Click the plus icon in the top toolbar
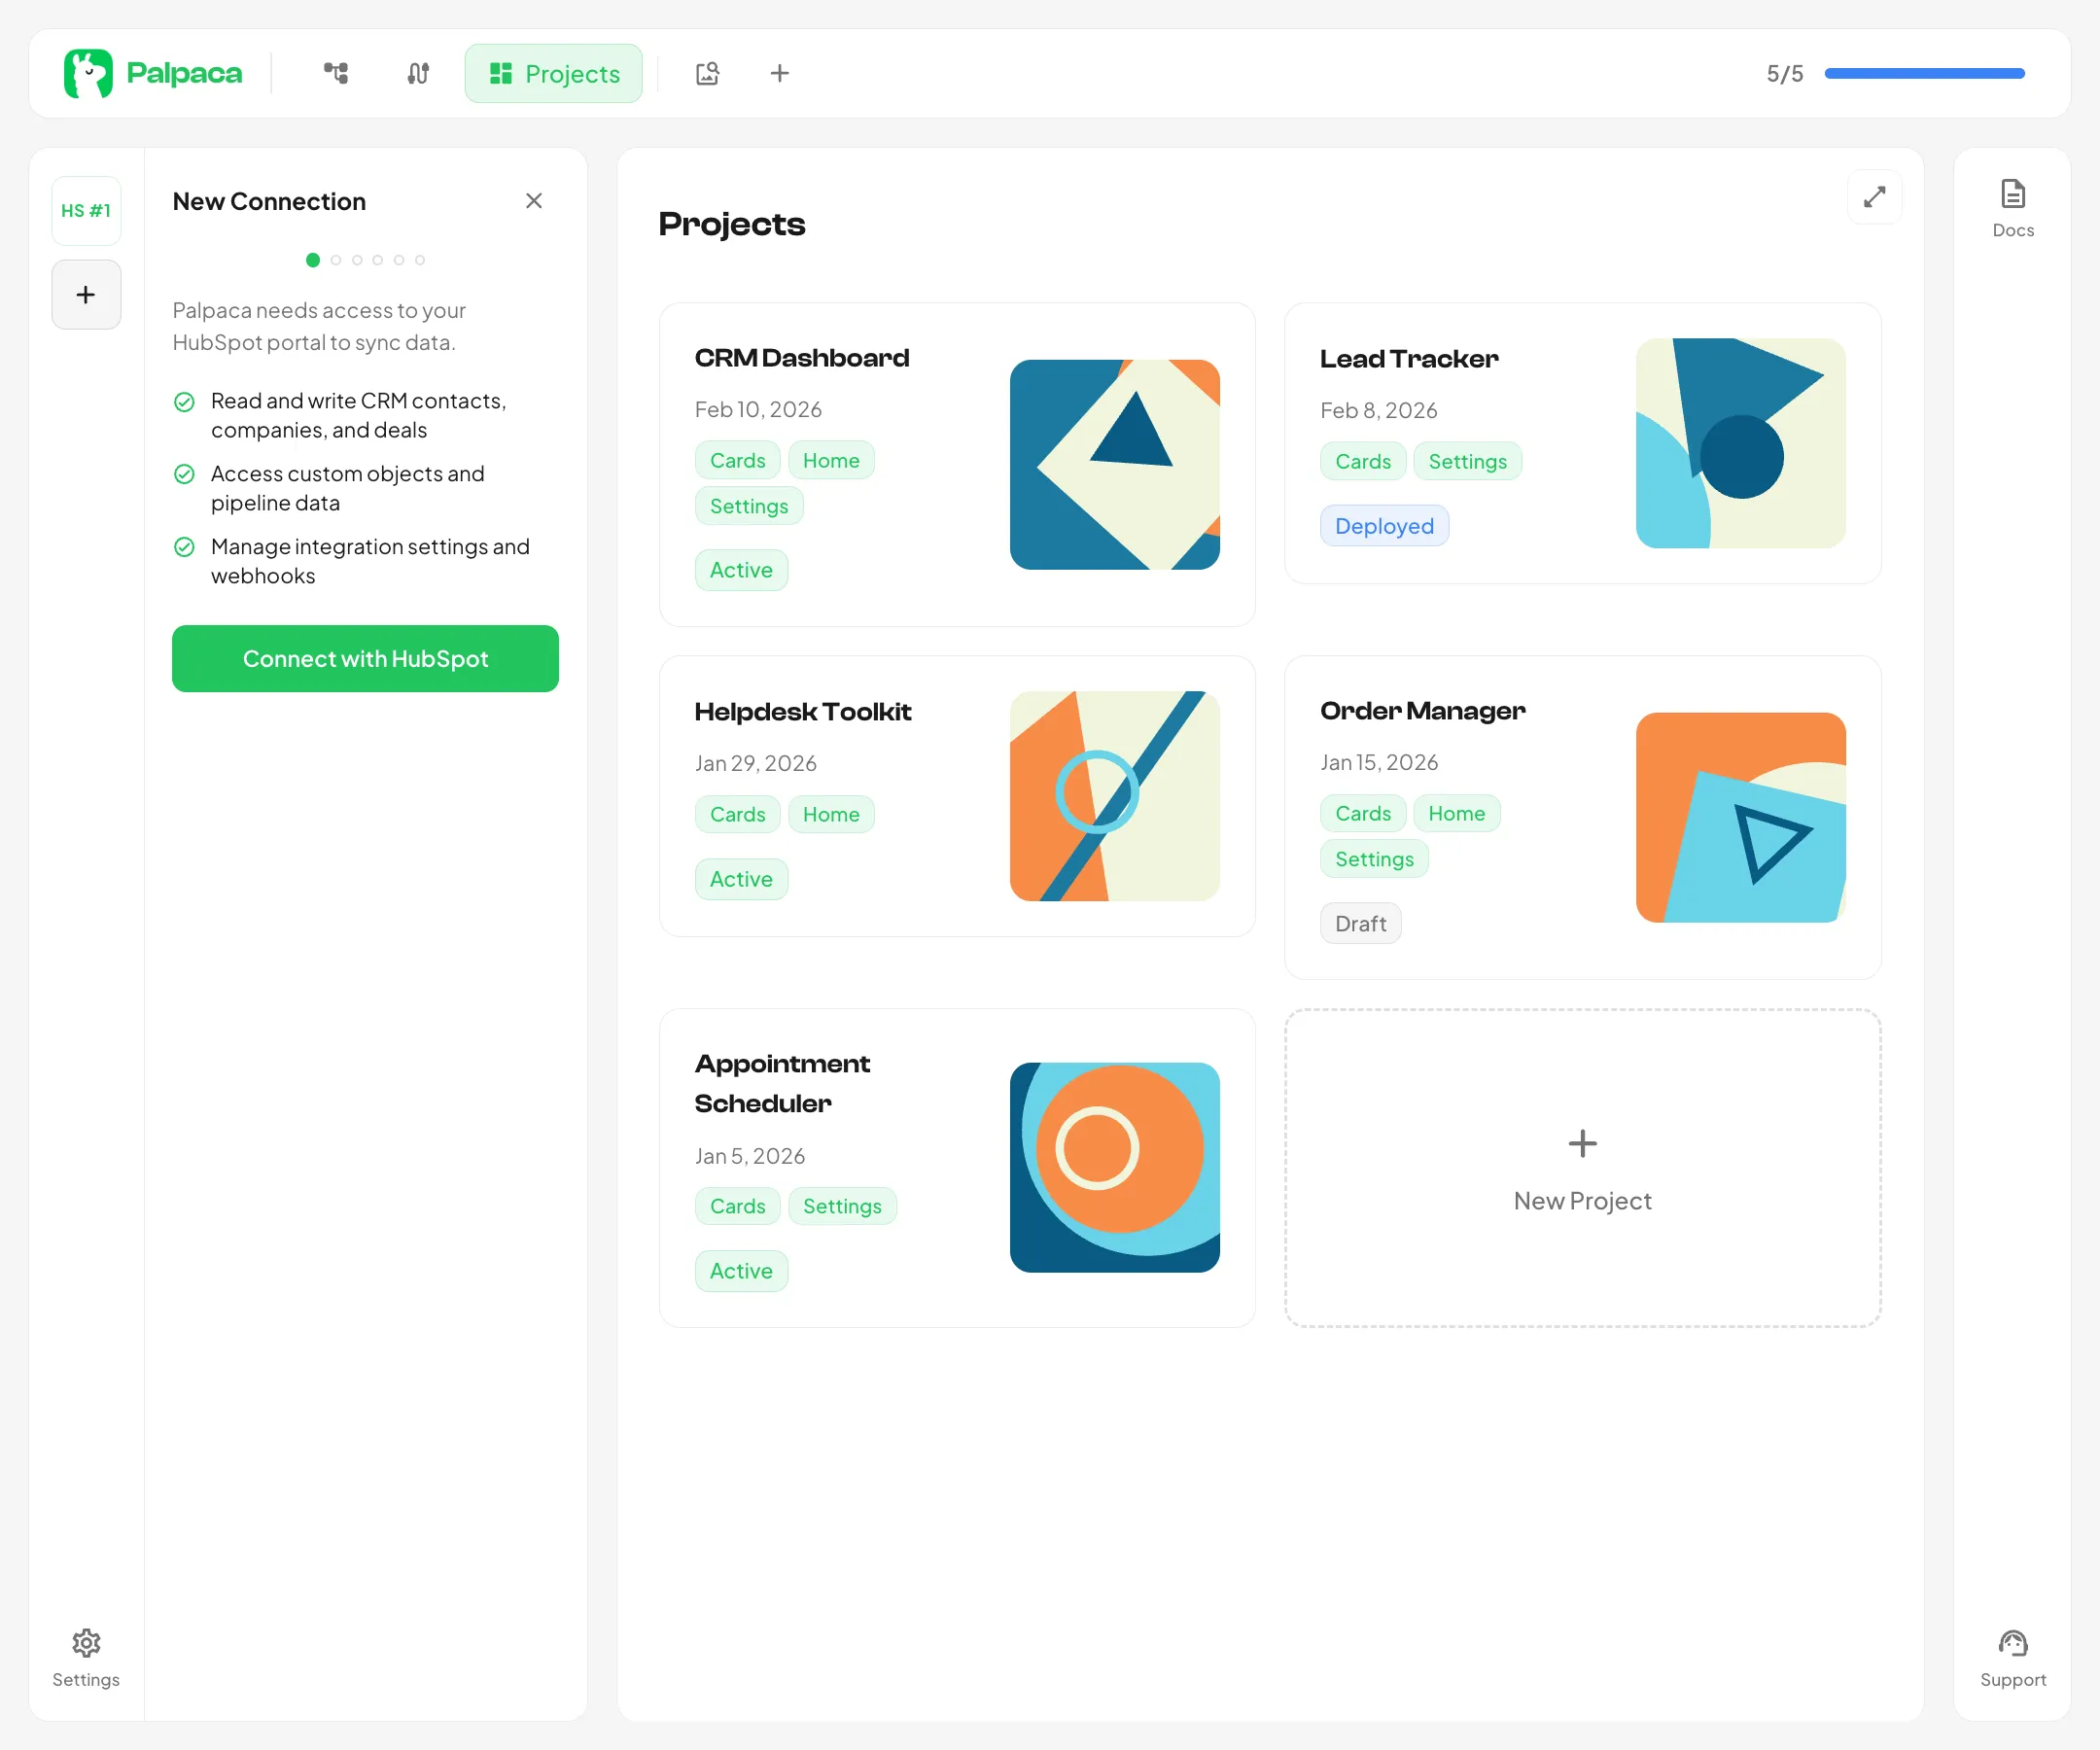The height and width of the screenshot is (1750, 2100). coord(780,73)
